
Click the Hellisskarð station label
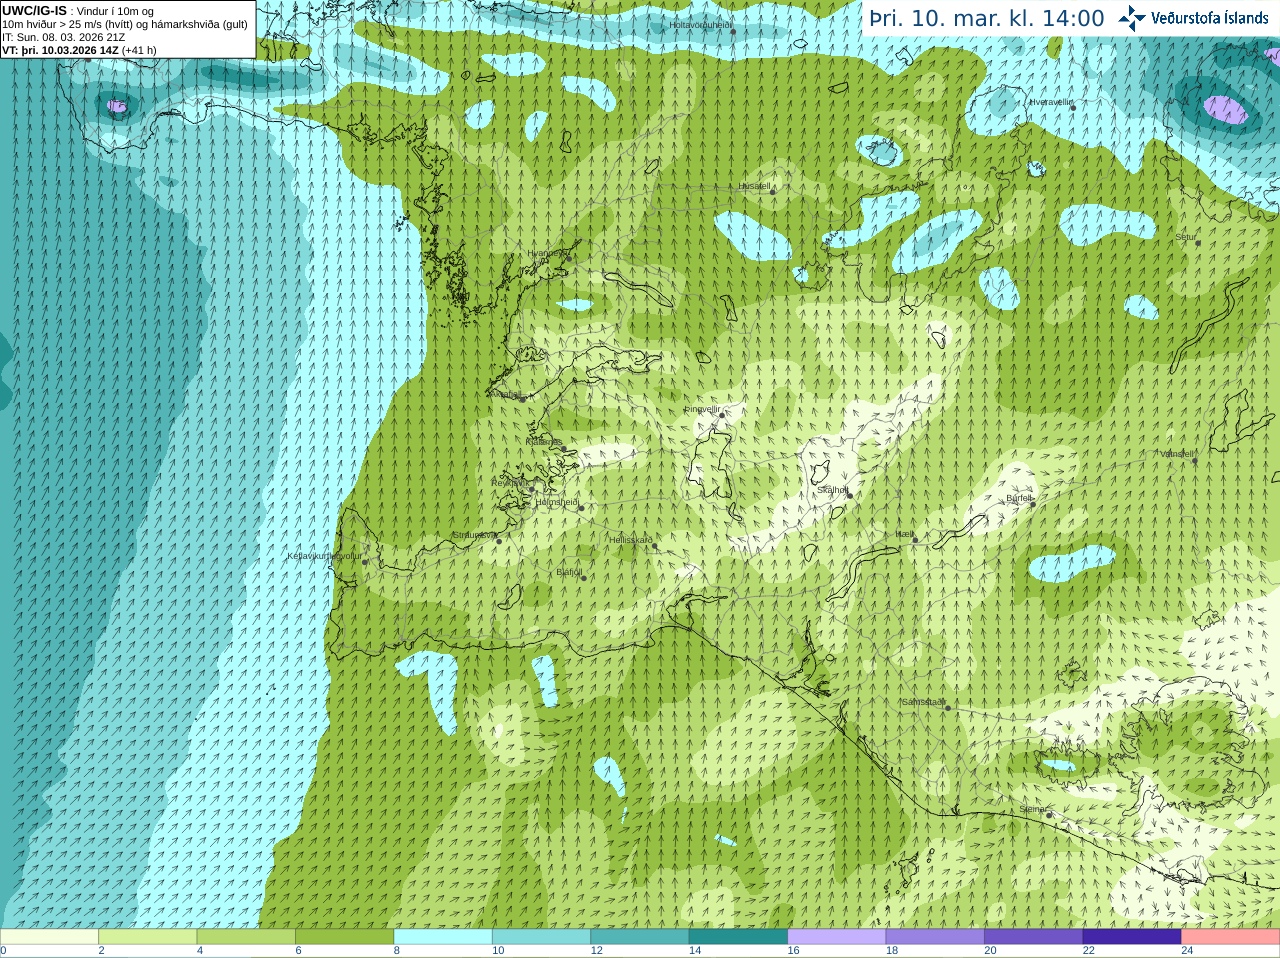tap(631, 540)
